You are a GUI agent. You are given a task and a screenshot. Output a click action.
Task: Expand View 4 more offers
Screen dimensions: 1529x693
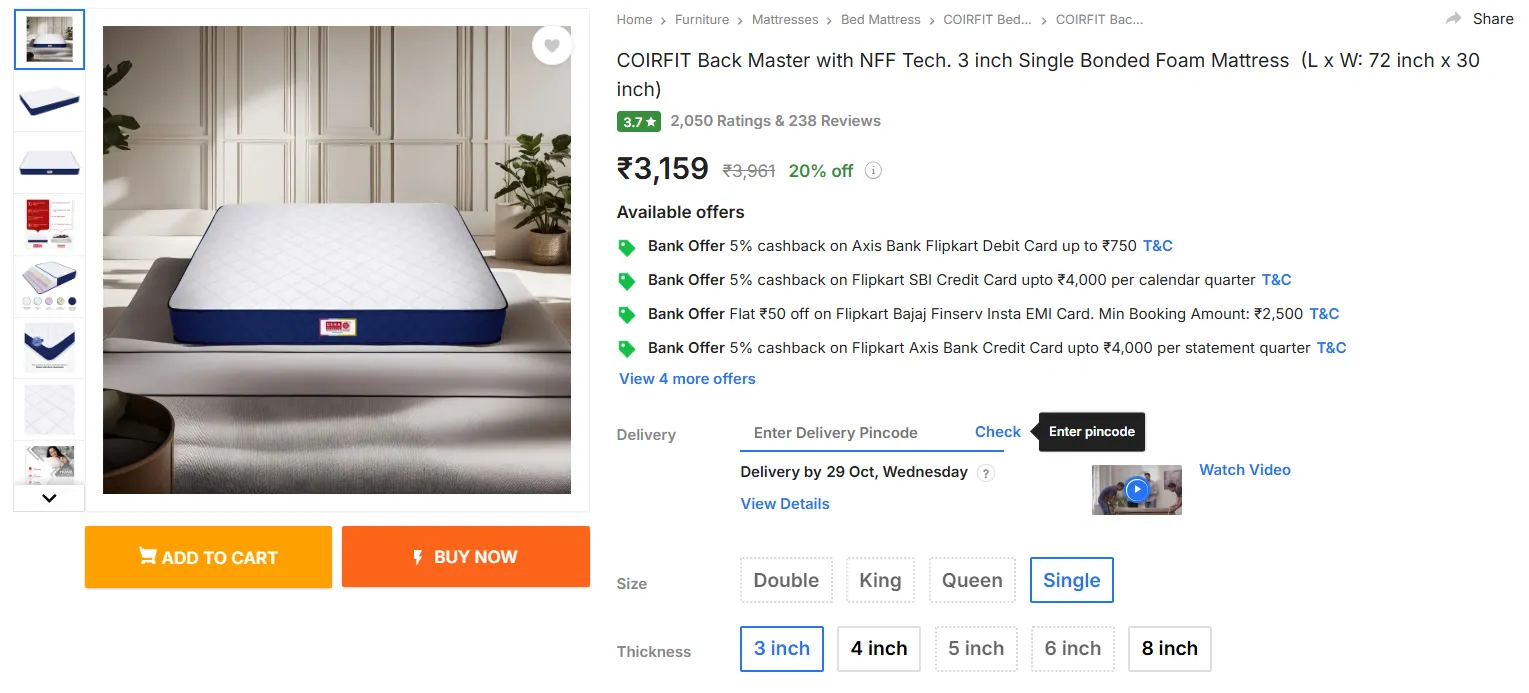pos(687,379)
